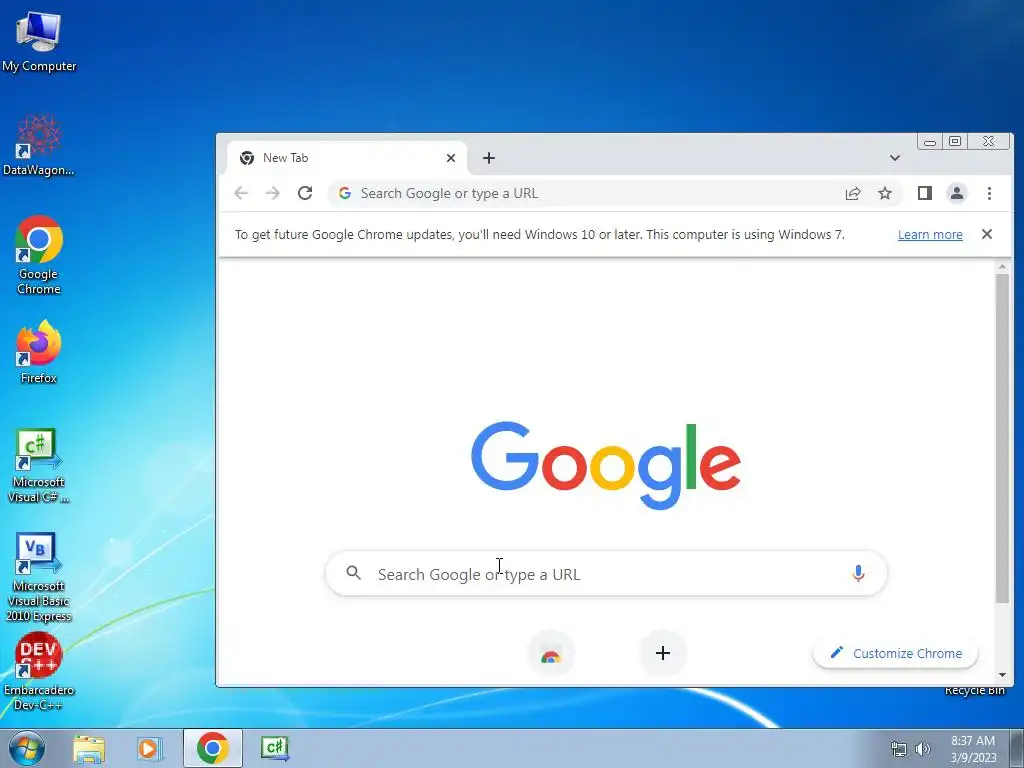Launch Windows Media Player from taskbar
The width and height of the screenshot is (1024, 768).
click(x=150, y=748)
